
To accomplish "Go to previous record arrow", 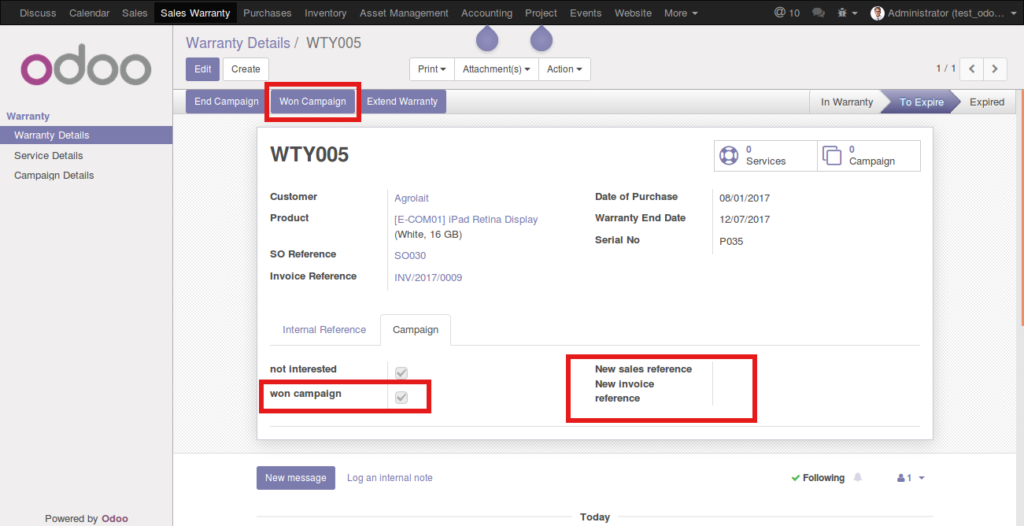I will [x=972, y=69].
